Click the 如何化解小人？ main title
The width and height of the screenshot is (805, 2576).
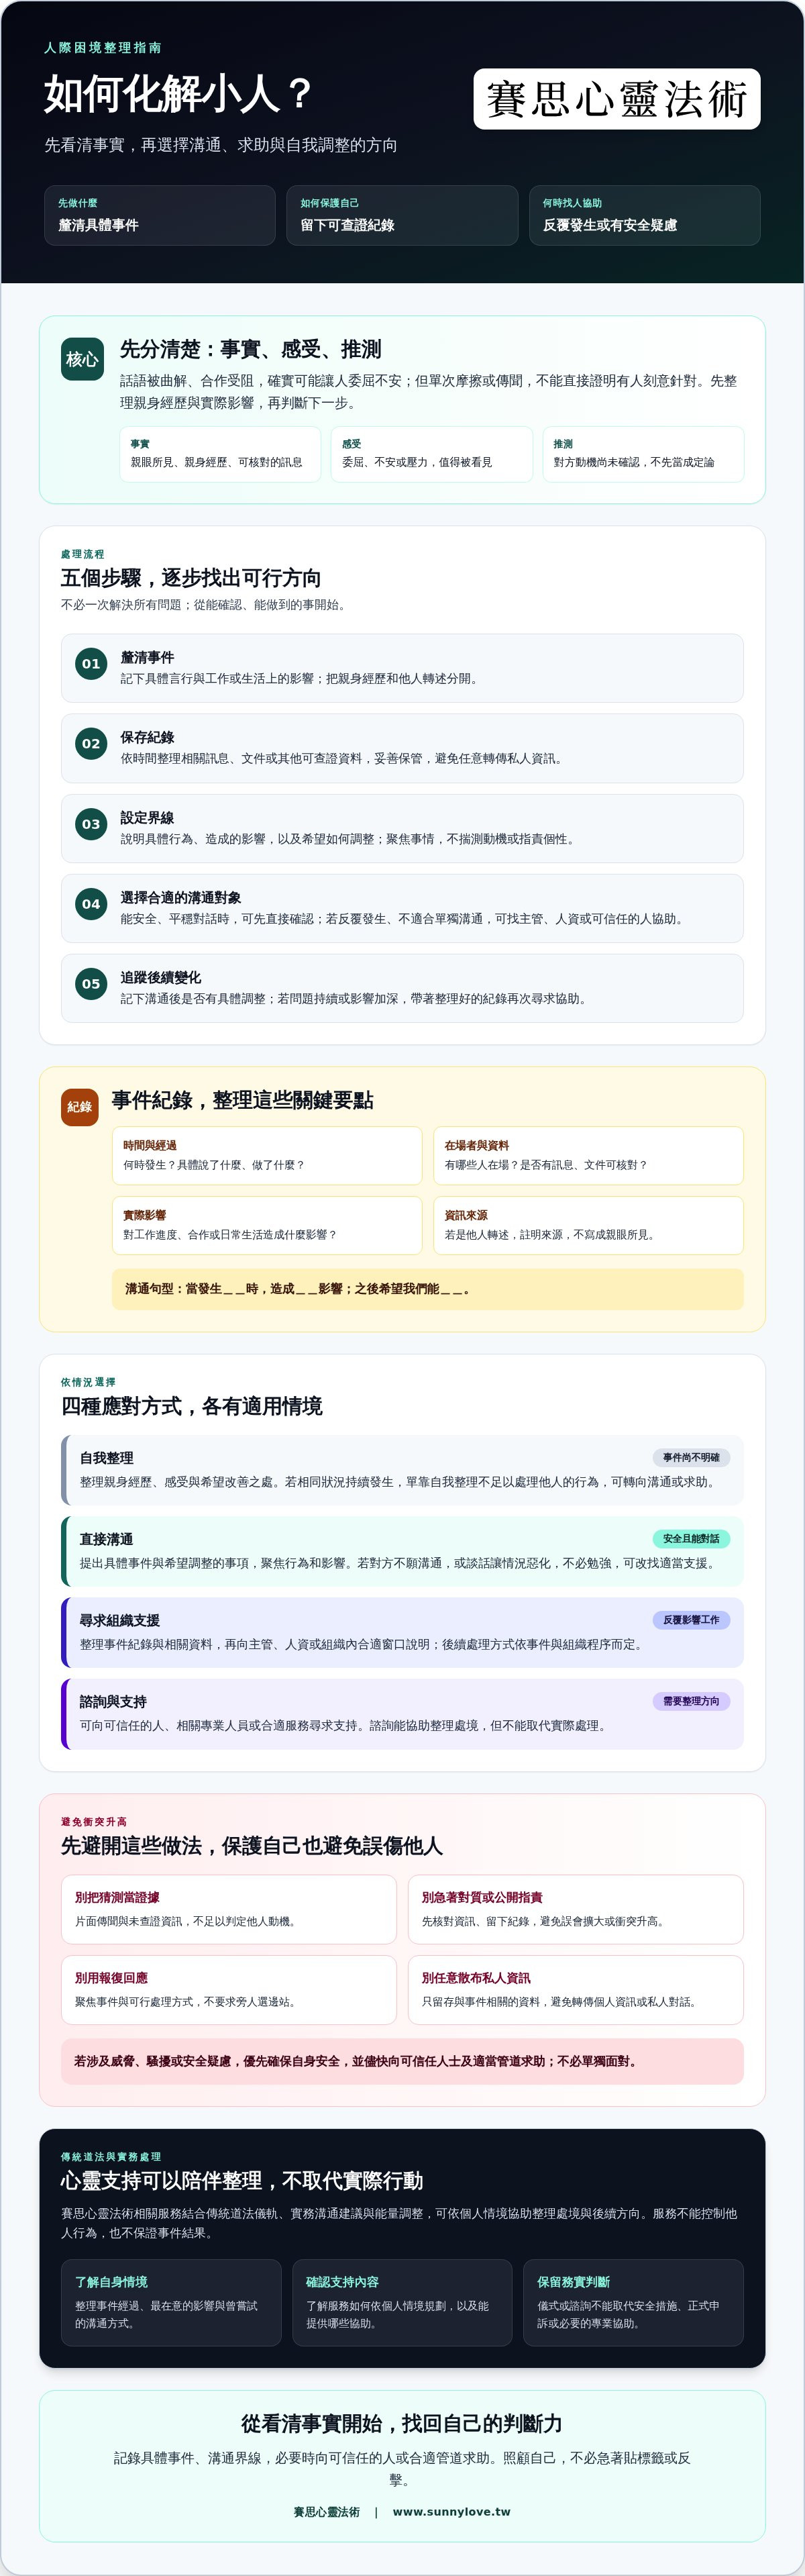[x=180, y=94]
